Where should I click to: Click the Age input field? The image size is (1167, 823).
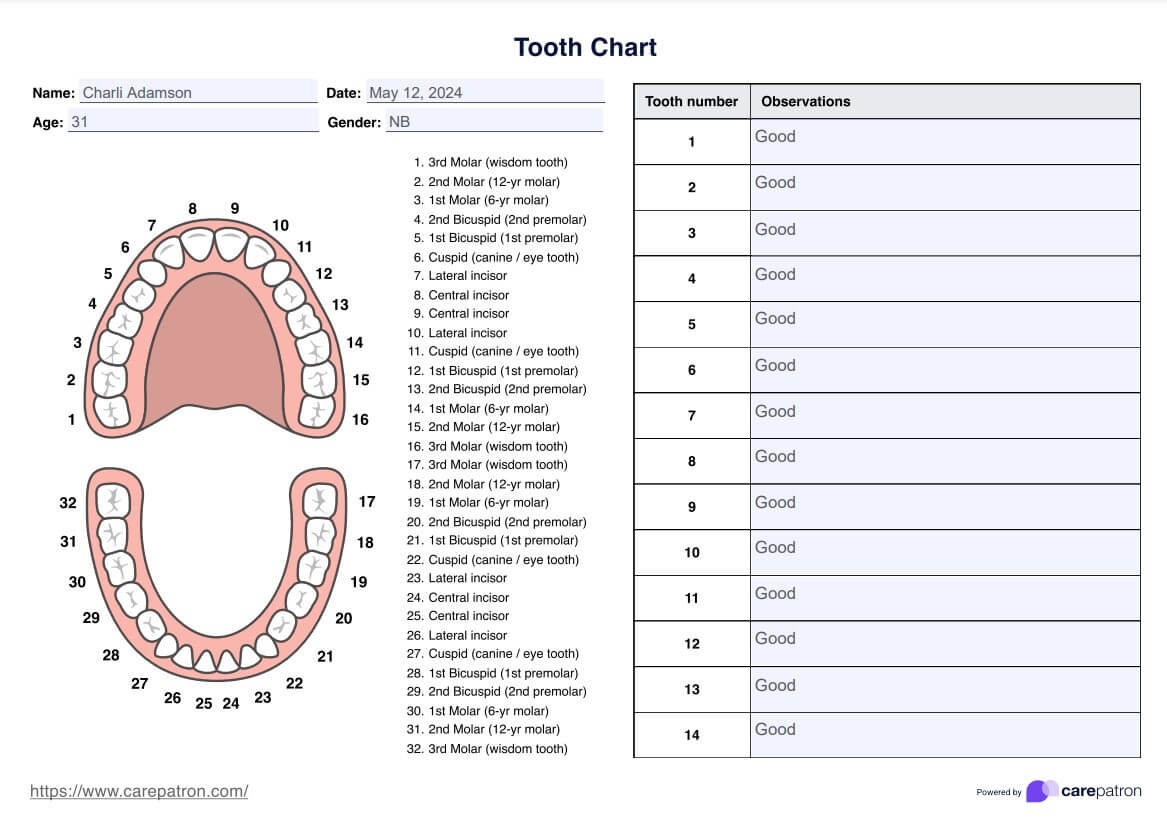193,122
